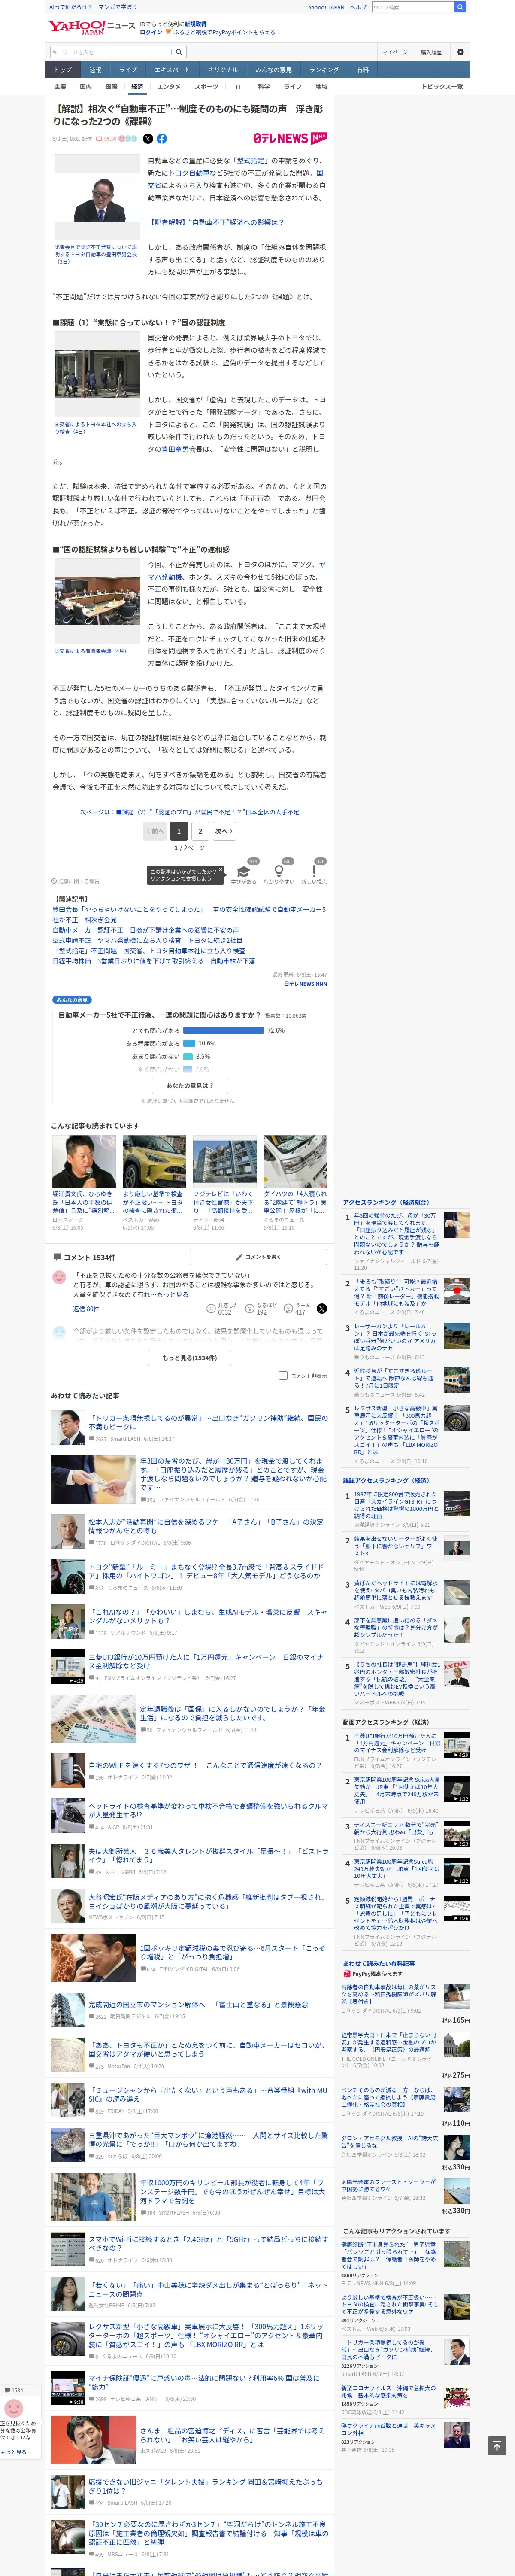
Task: Go to page 2 of the article
Action: 200,831
